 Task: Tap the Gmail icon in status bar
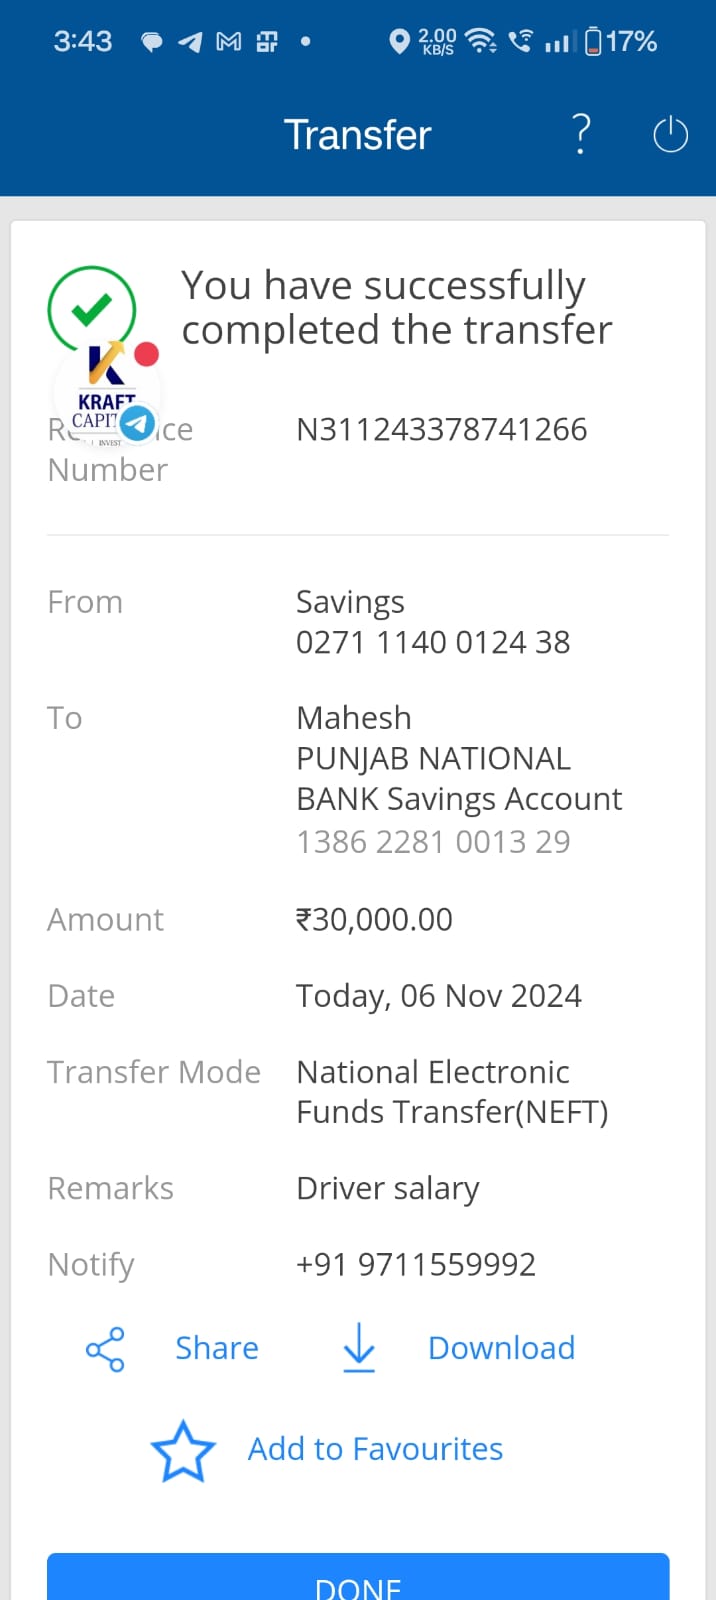[x=229, y=42]
